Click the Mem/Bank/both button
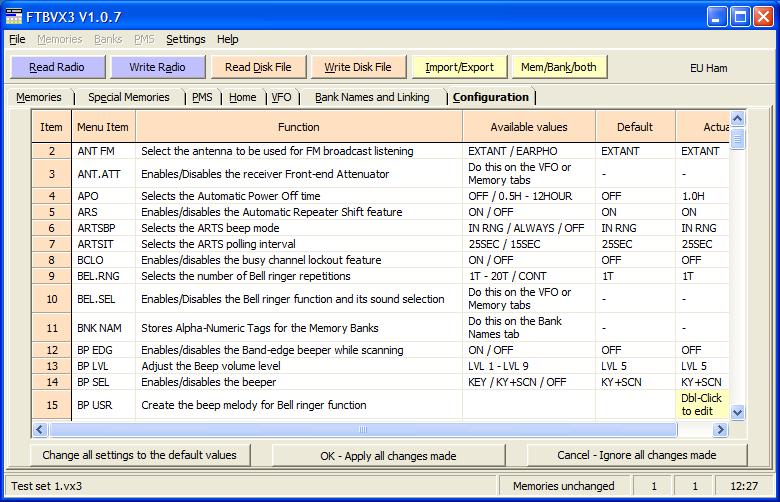The image size is (780, 502). tap(559, 67)
